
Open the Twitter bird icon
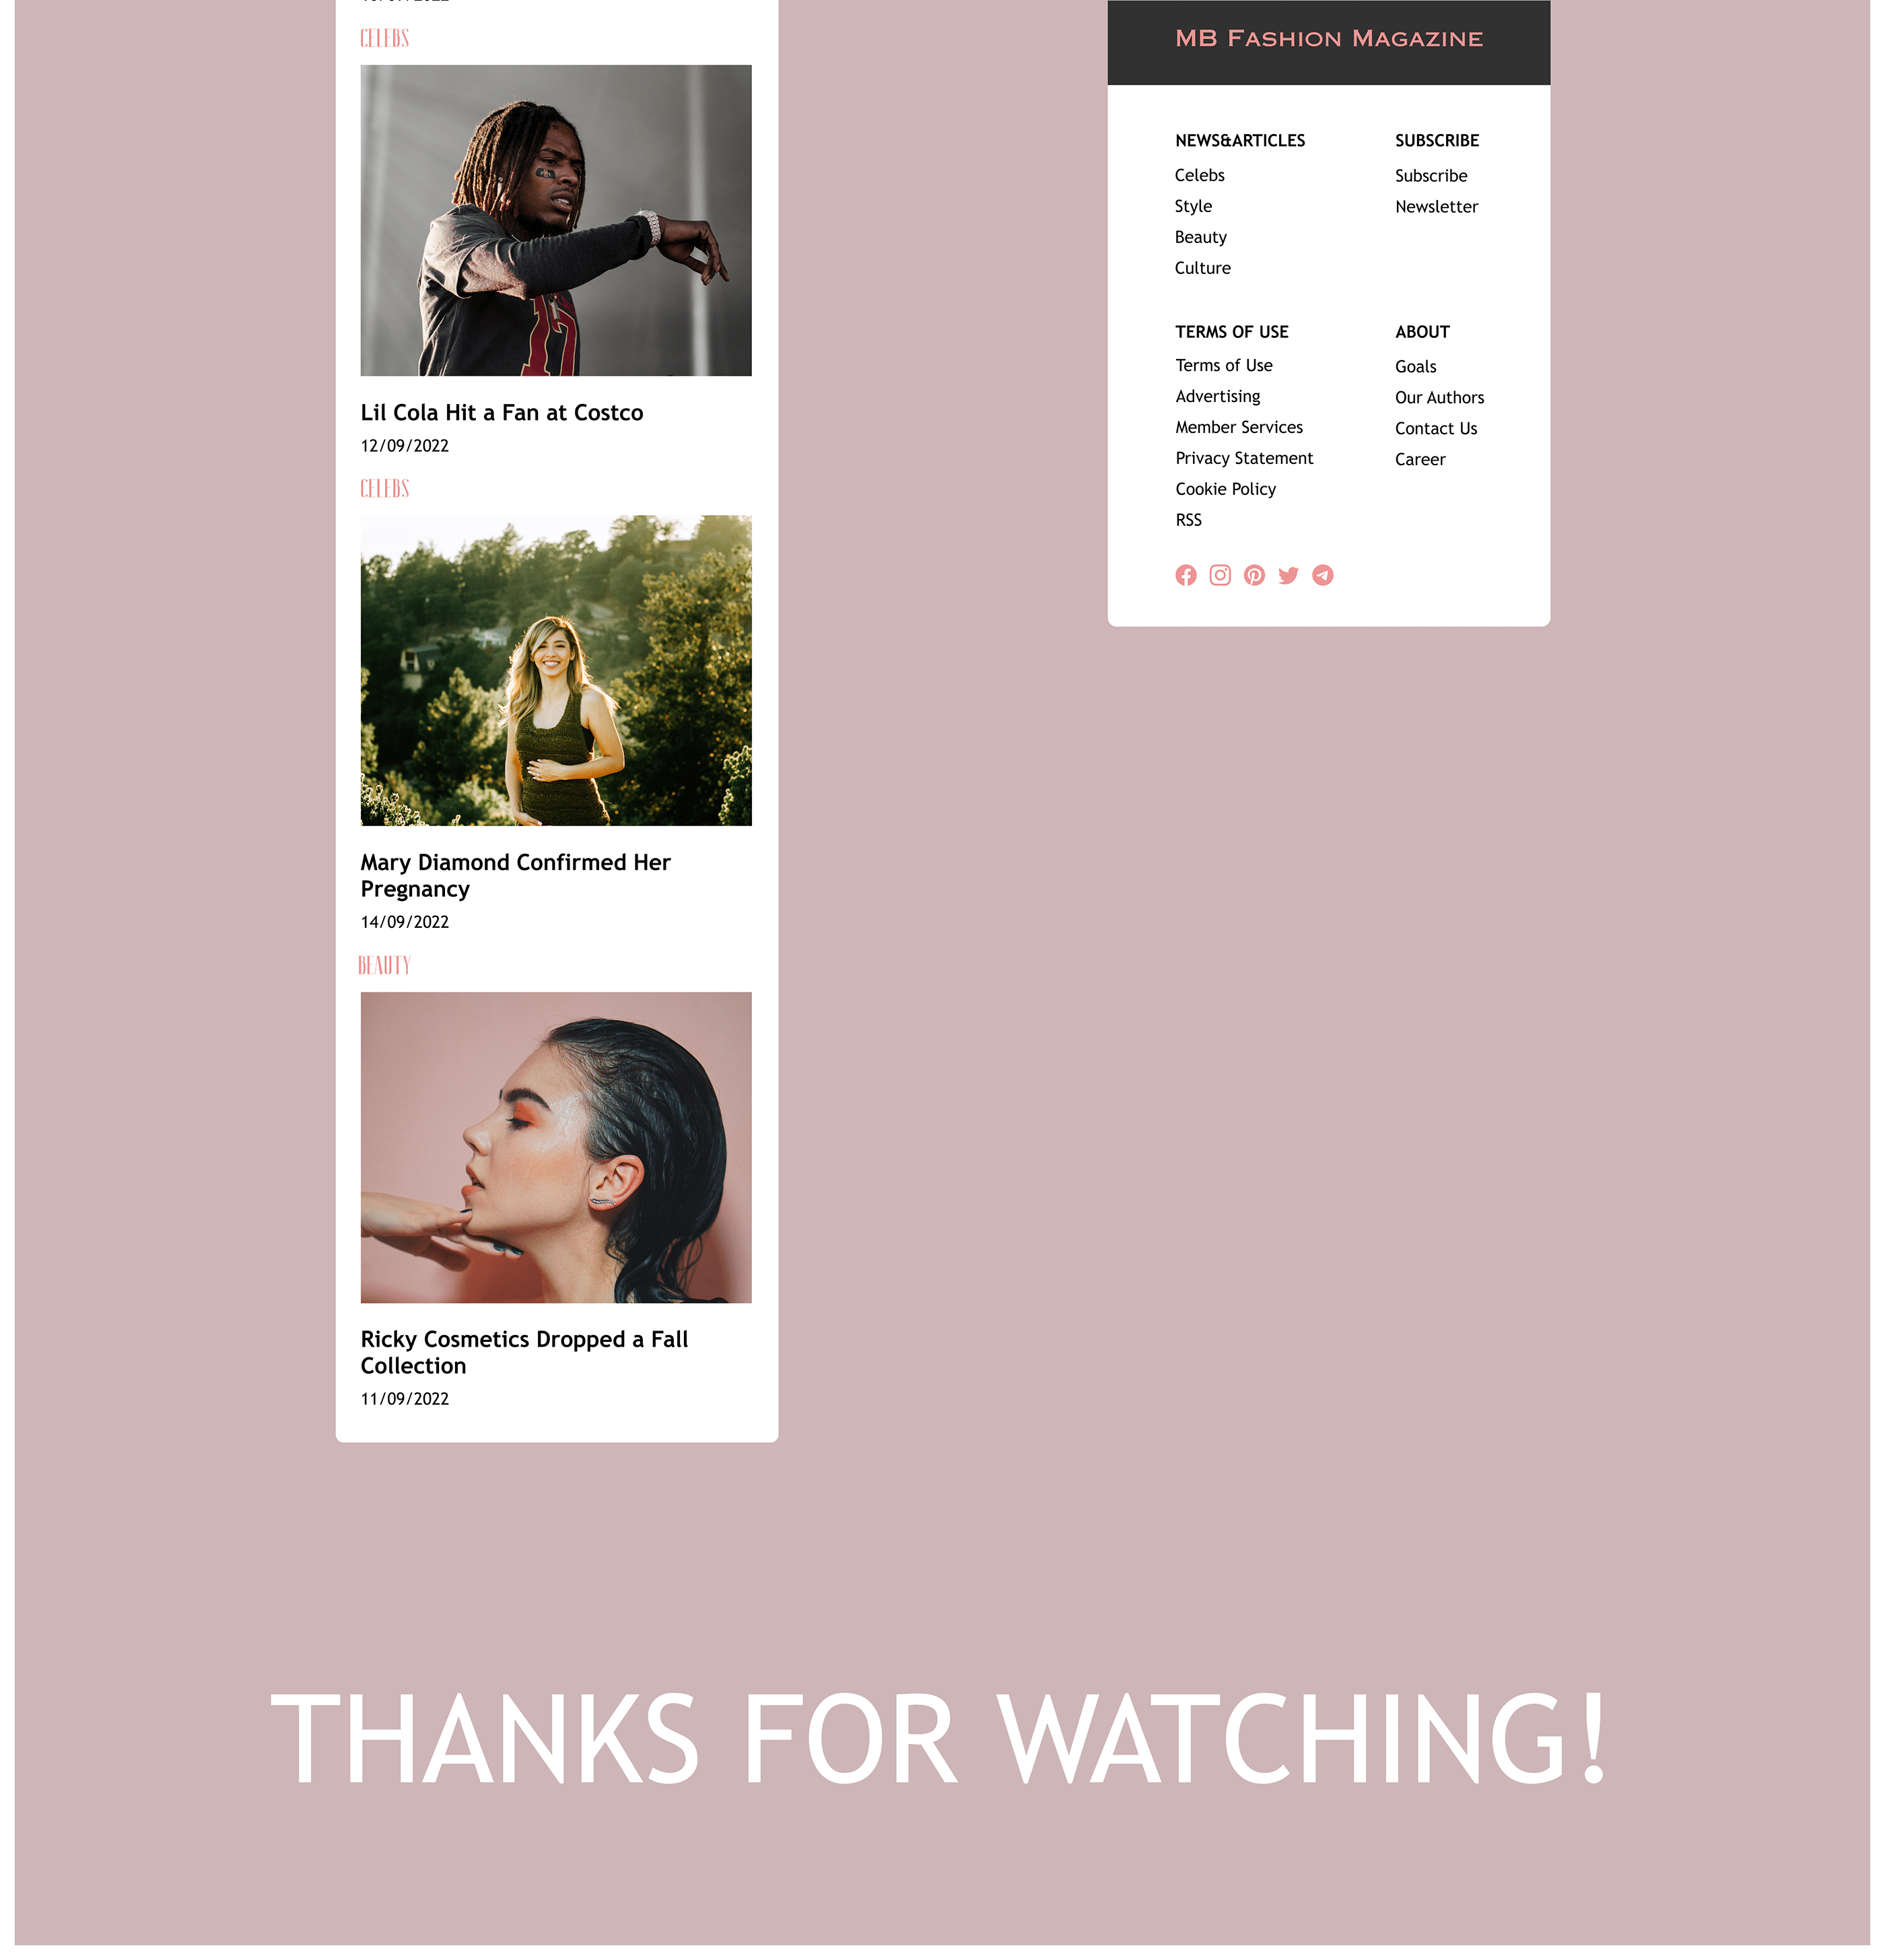tap(1288, 575)
